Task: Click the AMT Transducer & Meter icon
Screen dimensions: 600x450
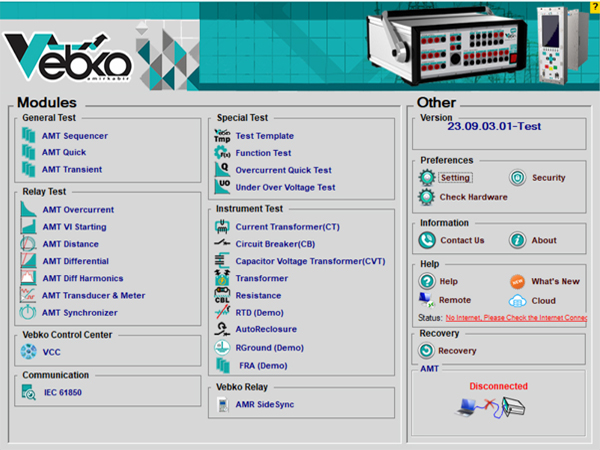Action: 28,295
